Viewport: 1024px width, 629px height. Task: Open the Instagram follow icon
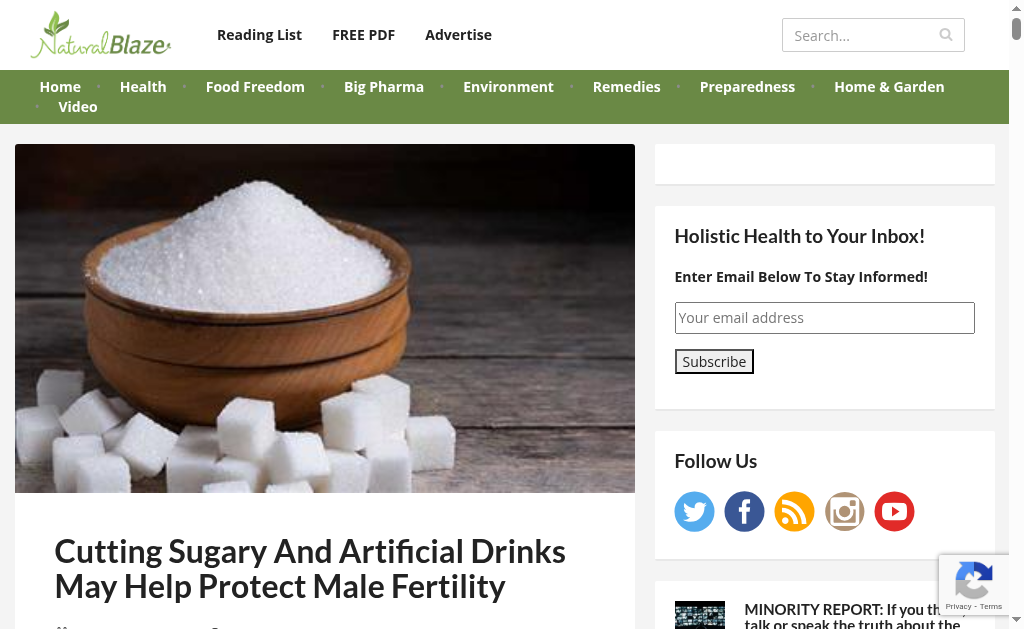coord(844,511)
